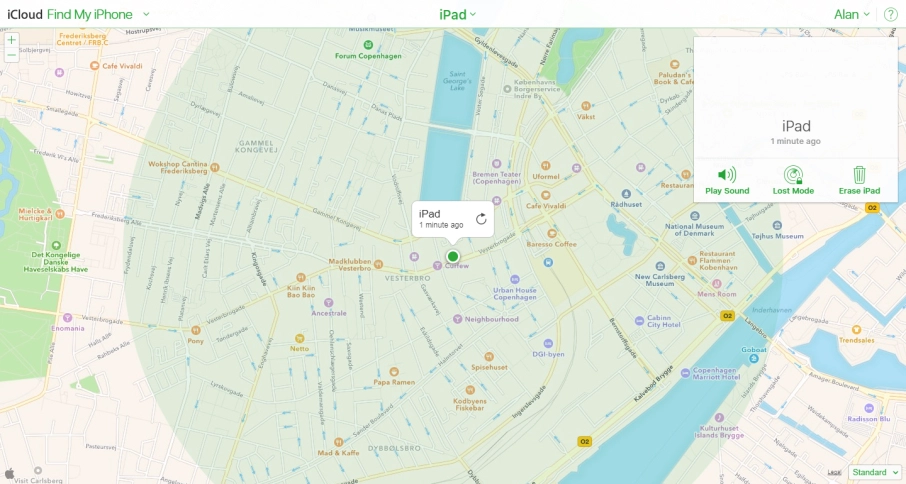Click the green iPad location dot
This screenshot has height=484, width=906.
(x=452, y=256)
